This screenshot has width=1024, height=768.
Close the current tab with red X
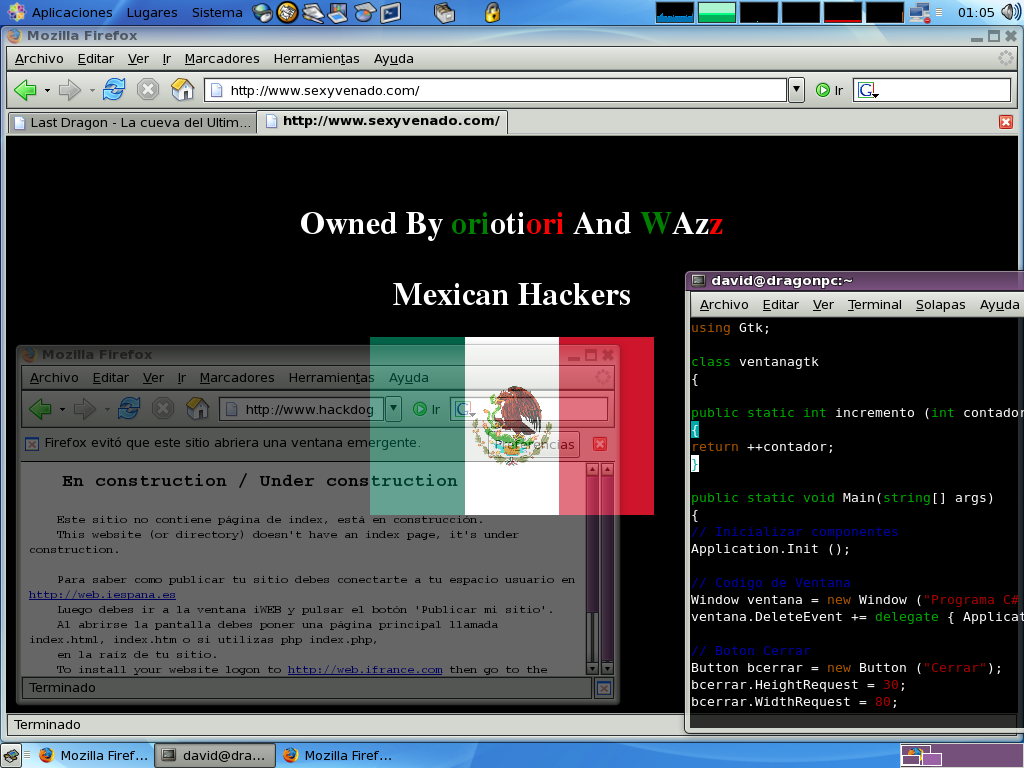[1006, 122]
